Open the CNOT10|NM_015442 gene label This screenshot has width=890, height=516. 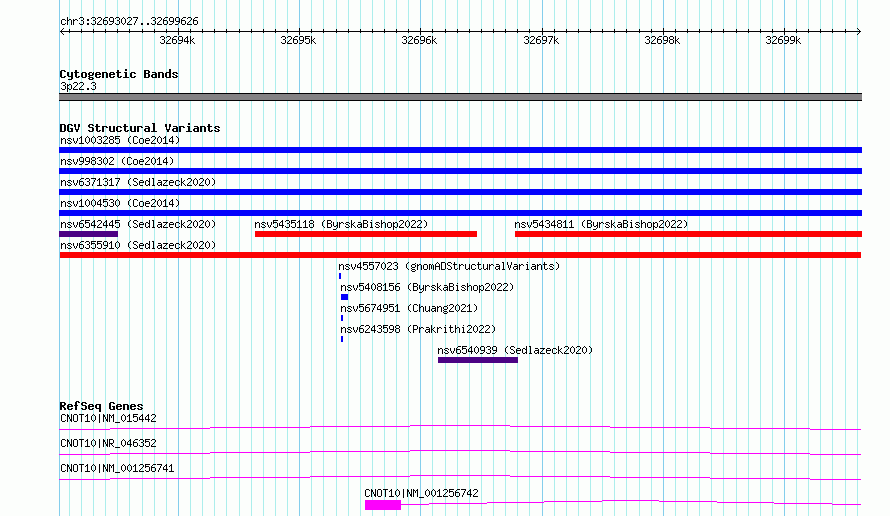coord(108,418)
